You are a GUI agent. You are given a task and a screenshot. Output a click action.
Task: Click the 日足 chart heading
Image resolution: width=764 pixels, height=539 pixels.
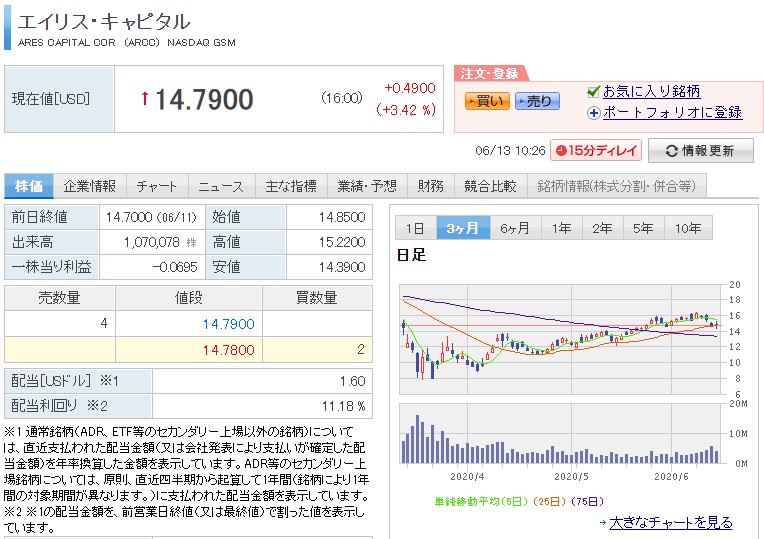(x=411, y=254)
